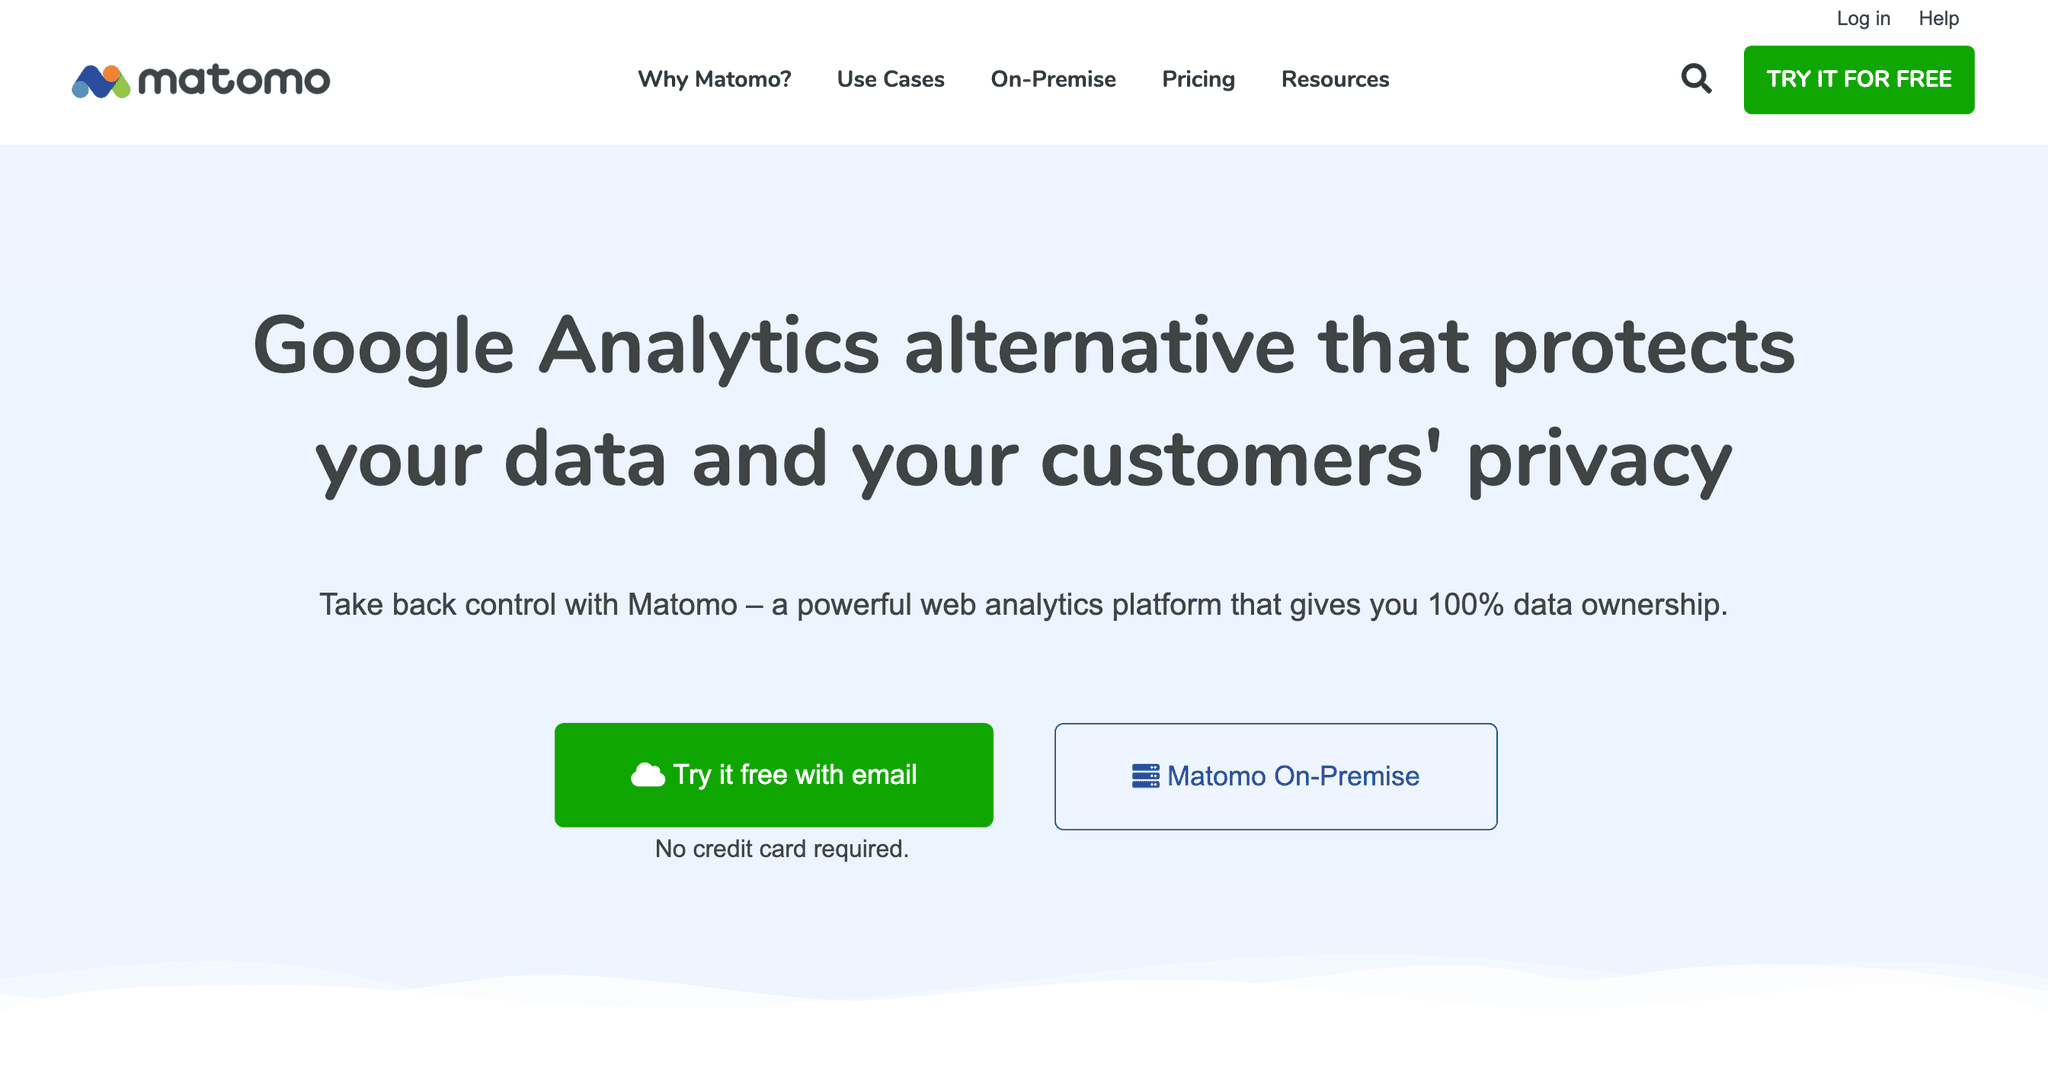Select On-Premise in the navigation bar
Screen dimensions: 2048x1065
tap(1053, 79)
